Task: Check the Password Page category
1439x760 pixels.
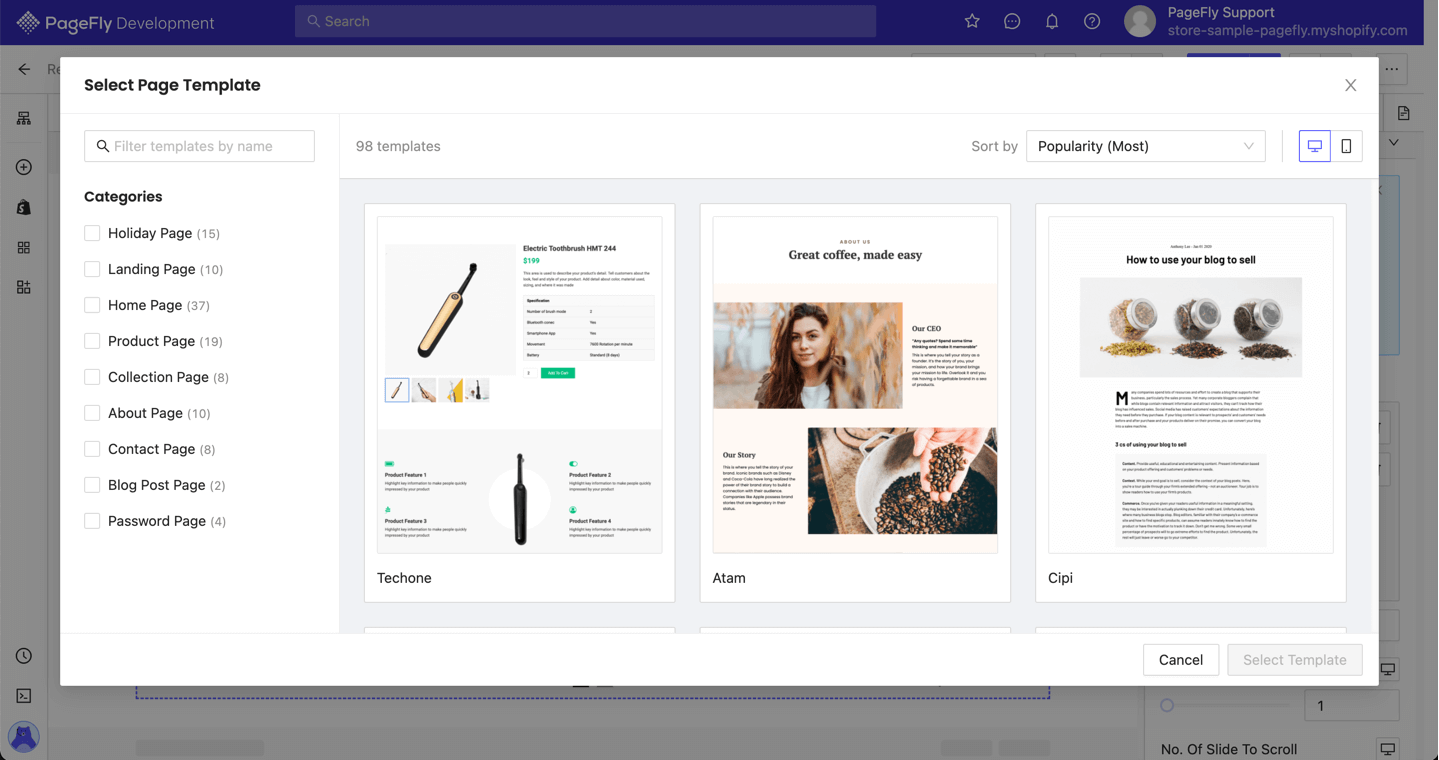Action: pos(92,521)
